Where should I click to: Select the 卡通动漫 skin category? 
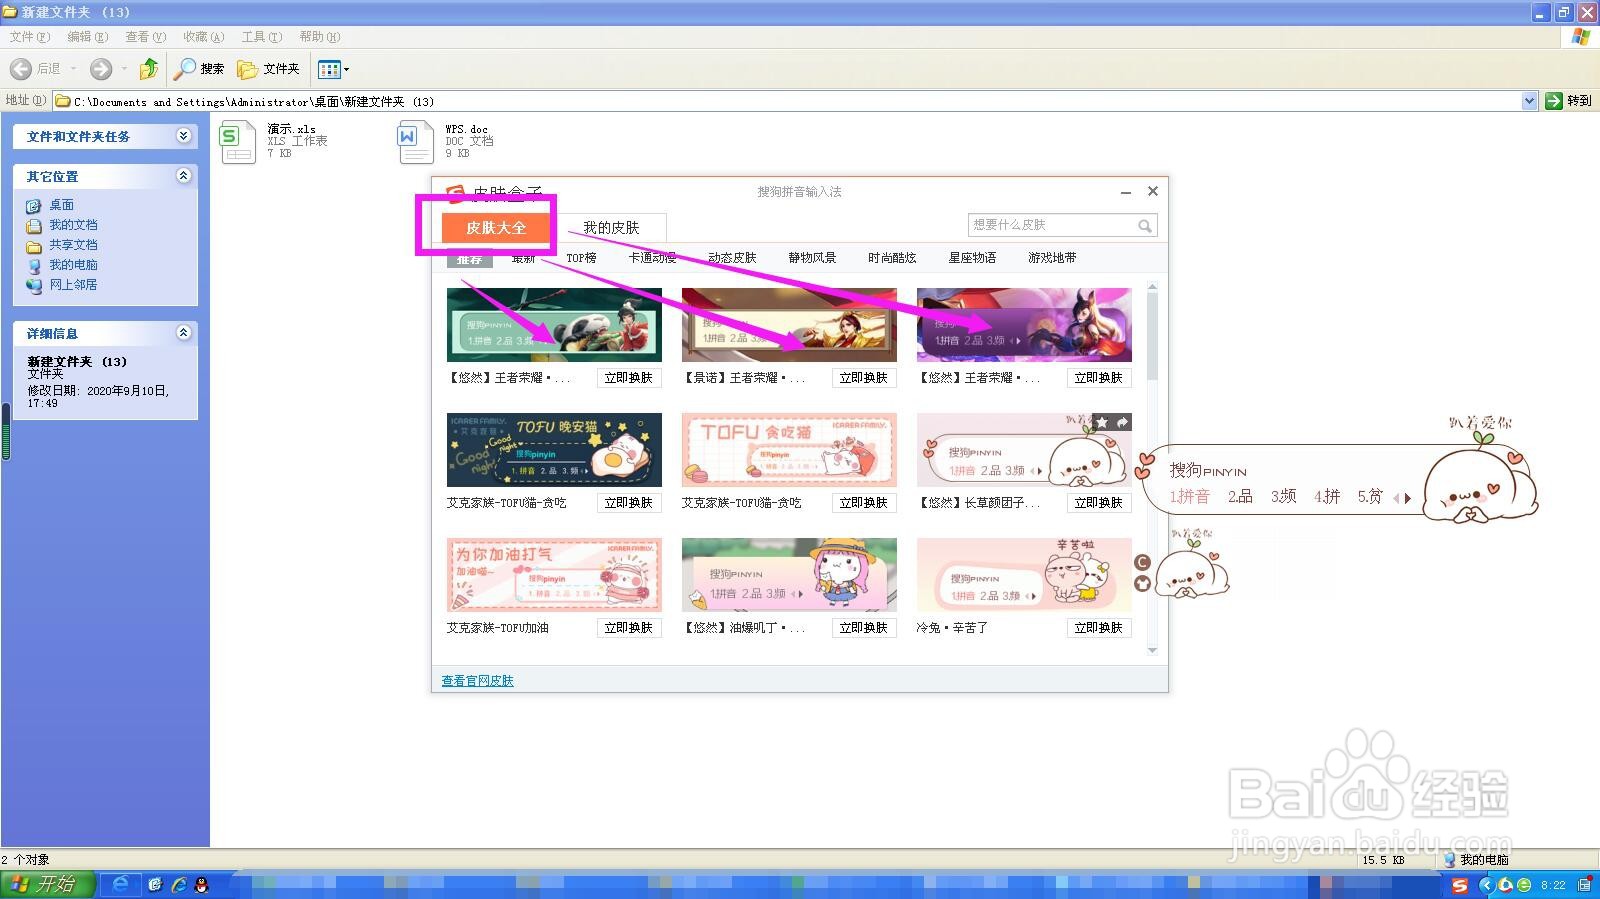(652, 258)
